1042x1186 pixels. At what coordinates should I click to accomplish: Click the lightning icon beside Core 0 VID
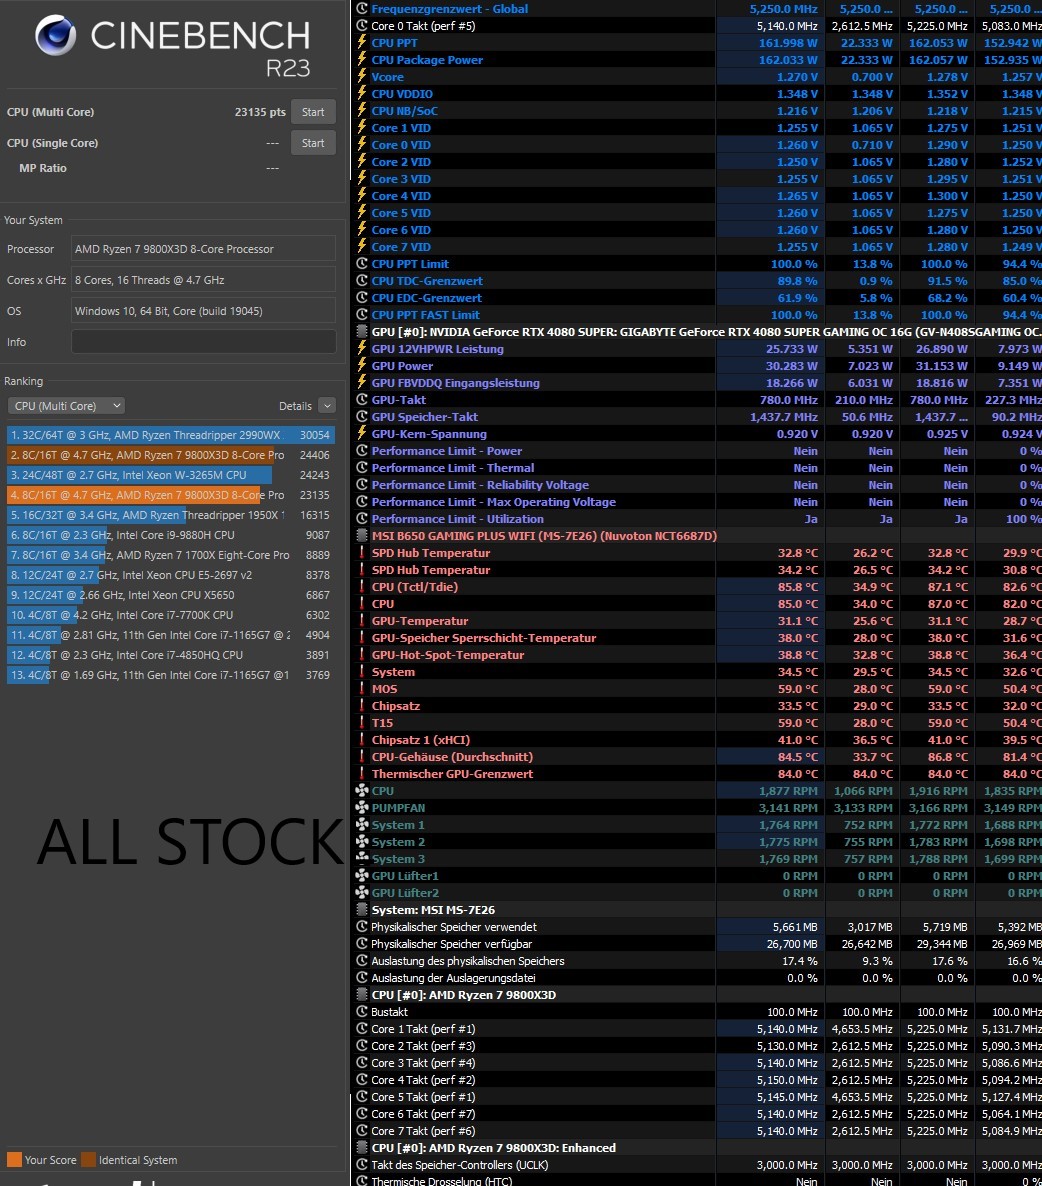[x=362, y=144]
